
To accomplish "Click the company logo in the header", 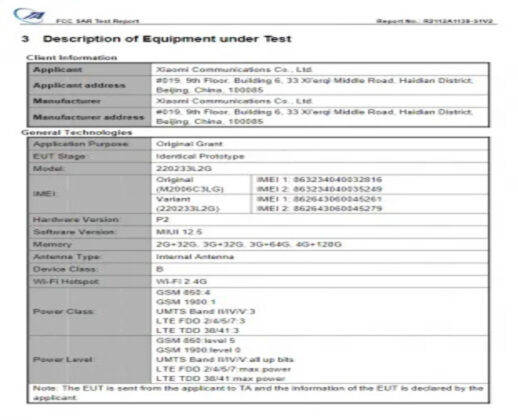I will pos(29,16).
